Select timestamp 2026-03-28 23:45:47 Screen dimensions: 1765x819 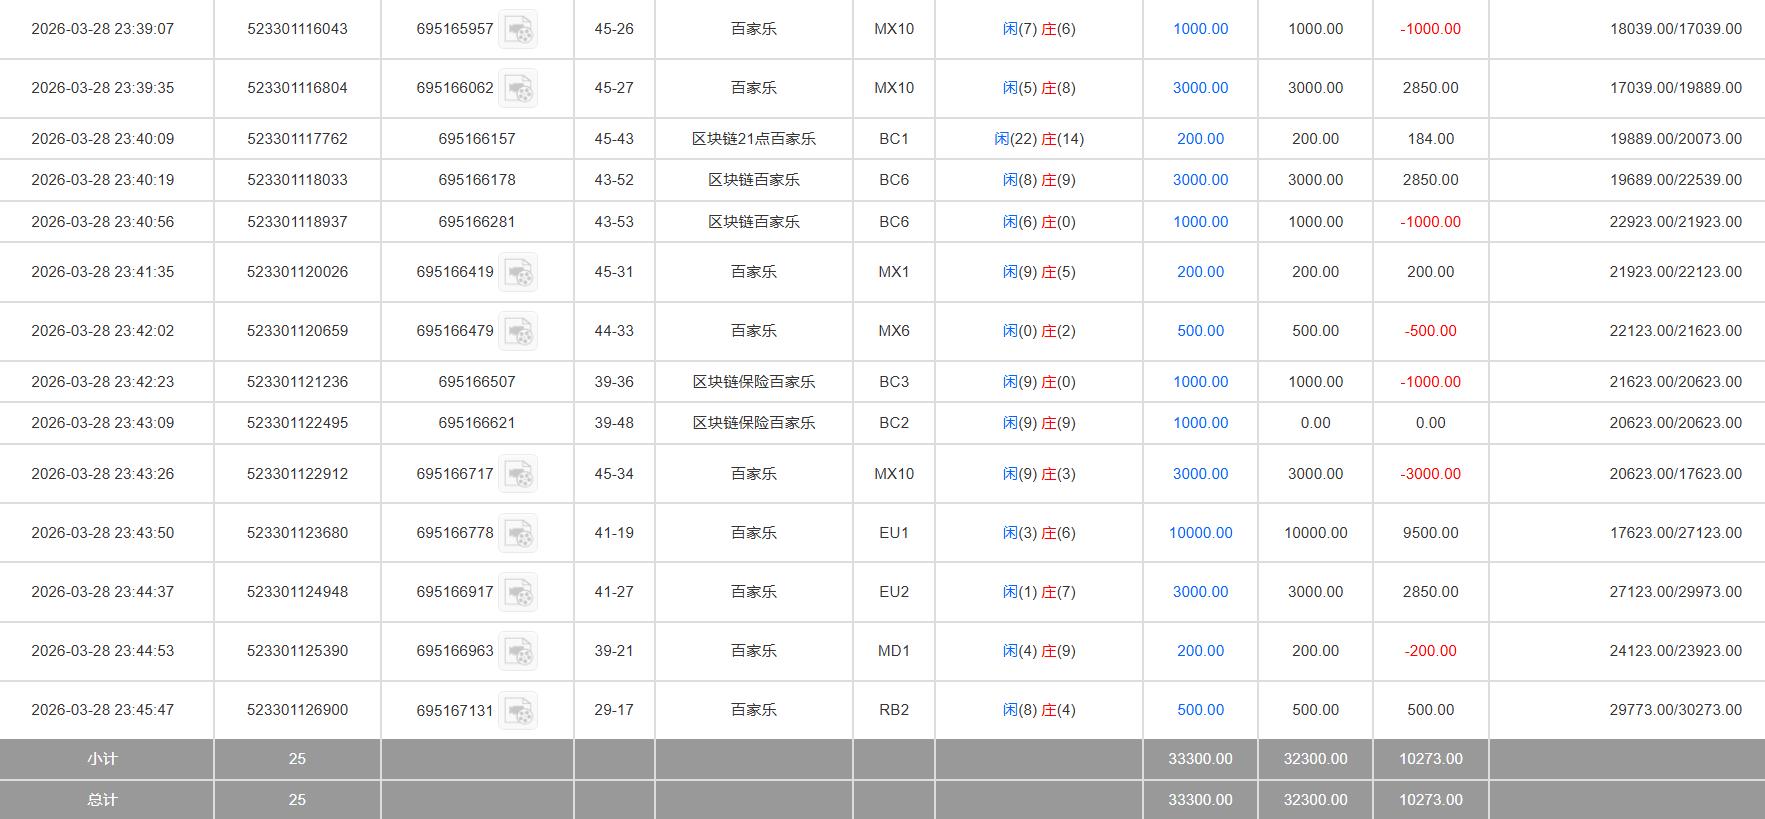pyautogui.click(x=103, y=710)
